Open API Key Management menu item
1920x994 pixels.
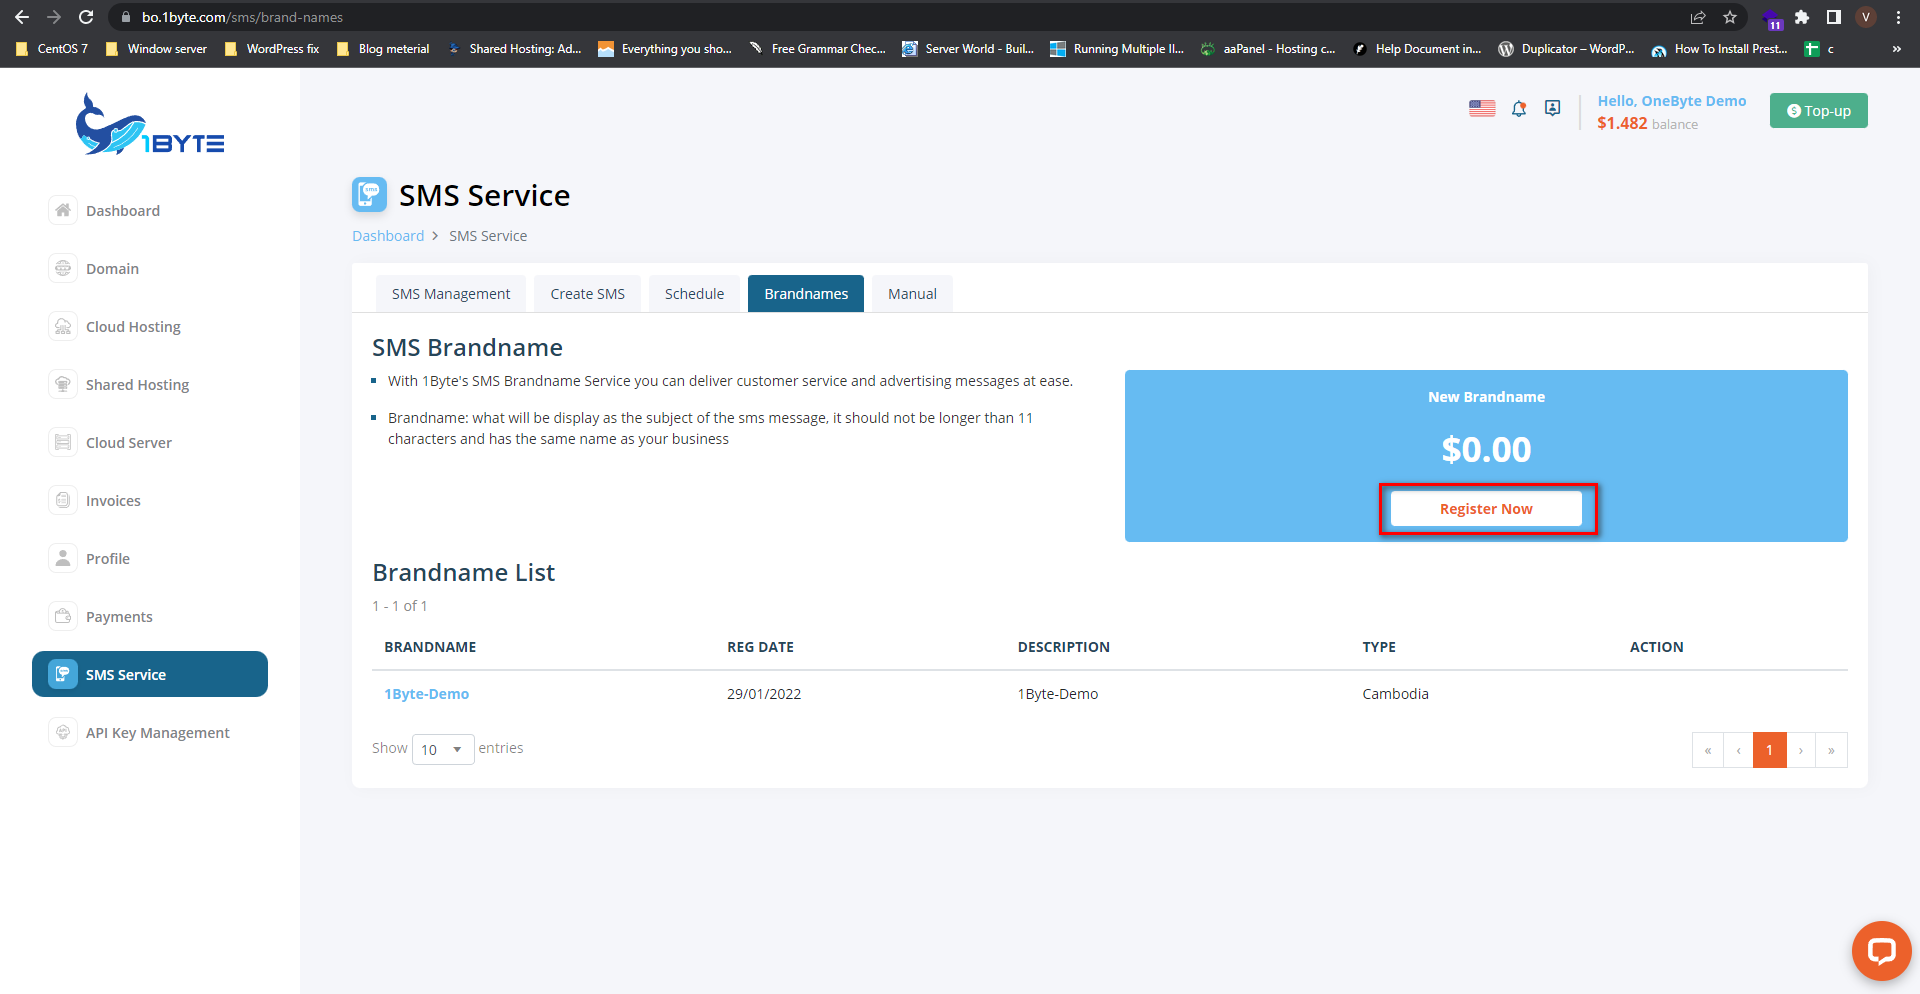click(158, 733)
